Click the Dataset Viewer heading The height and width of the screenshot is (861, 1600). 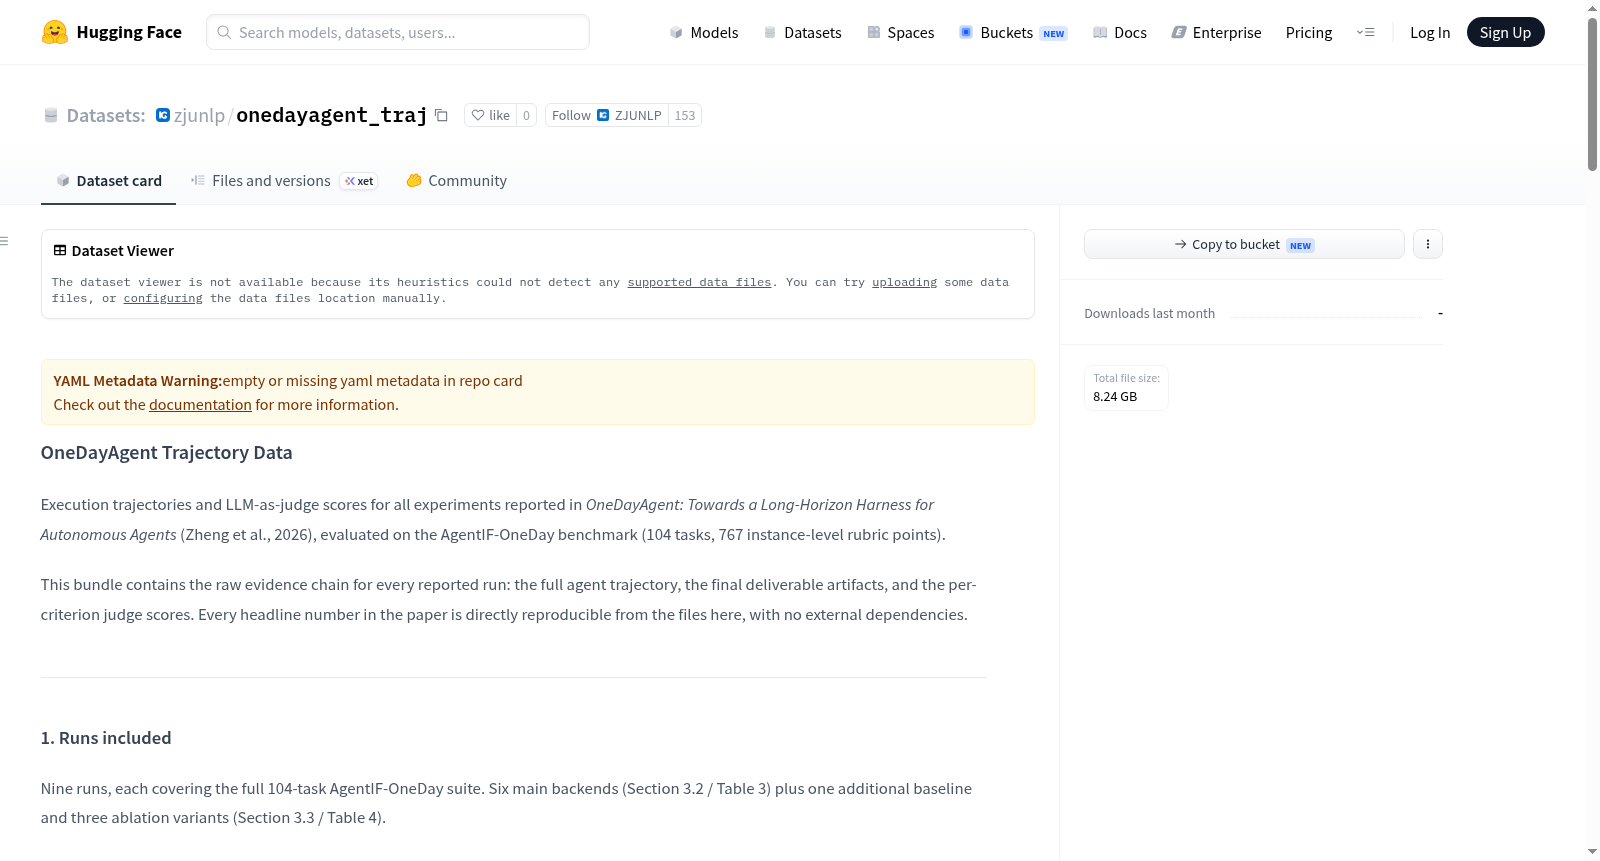pos(123,251)
